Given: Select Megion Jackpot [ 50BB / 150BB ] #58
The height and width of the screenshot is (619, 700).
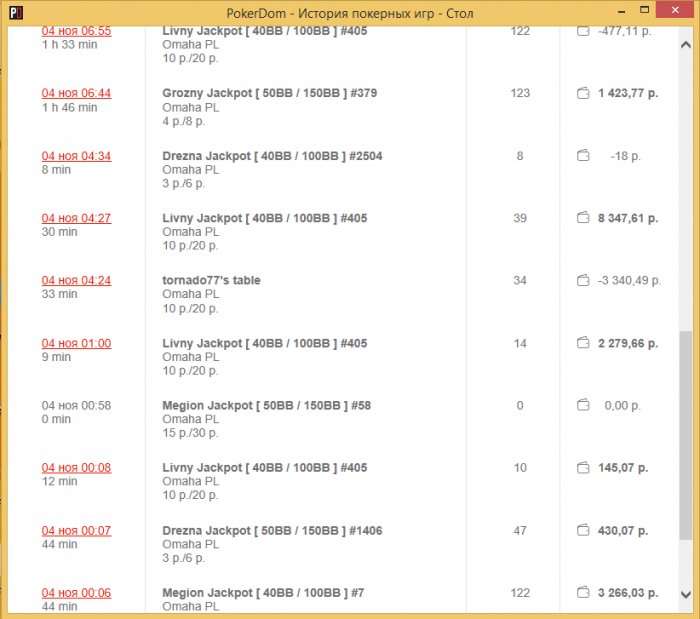Looking at the screenshot, I should tap(267, 405).
